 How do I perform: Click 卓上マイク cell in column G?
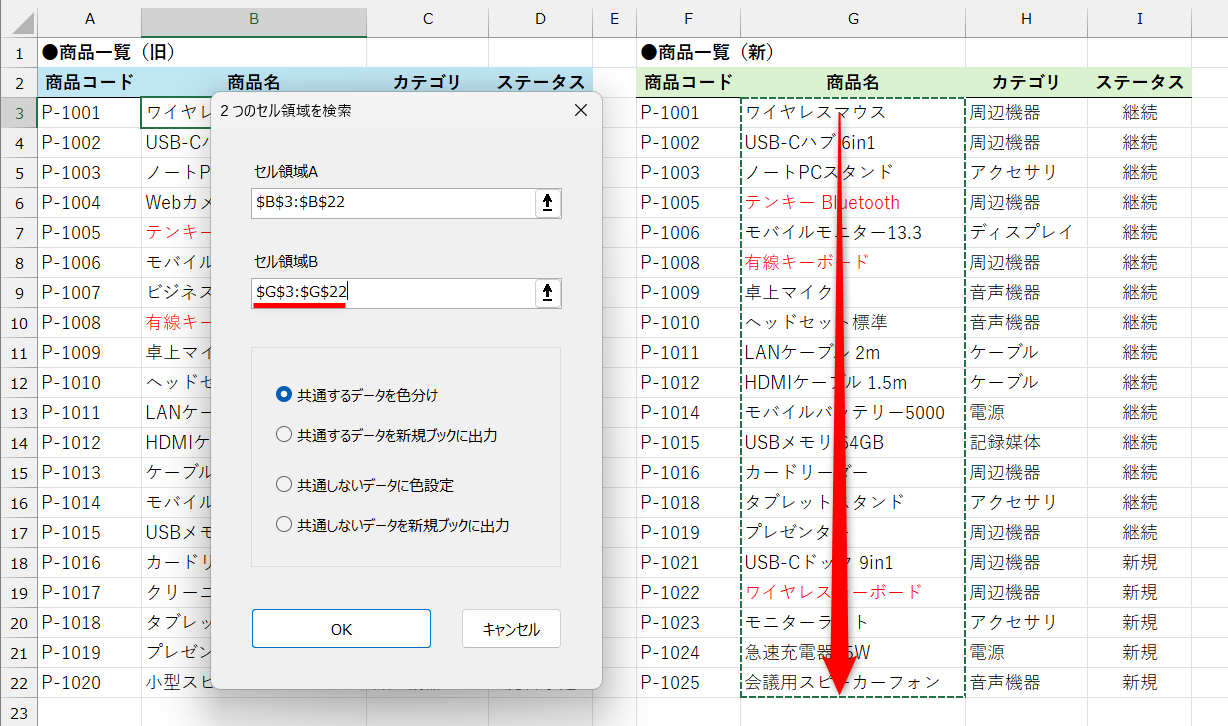click(853, 292)
